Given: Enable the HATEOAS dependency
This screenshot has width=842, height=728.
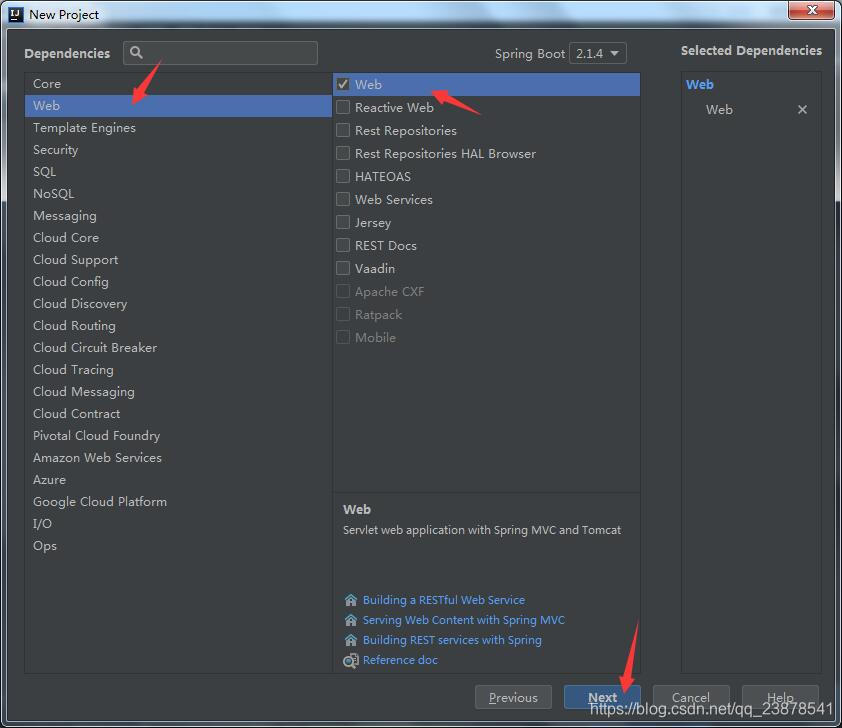Looking at the screenshot, I should coord(343,176).
